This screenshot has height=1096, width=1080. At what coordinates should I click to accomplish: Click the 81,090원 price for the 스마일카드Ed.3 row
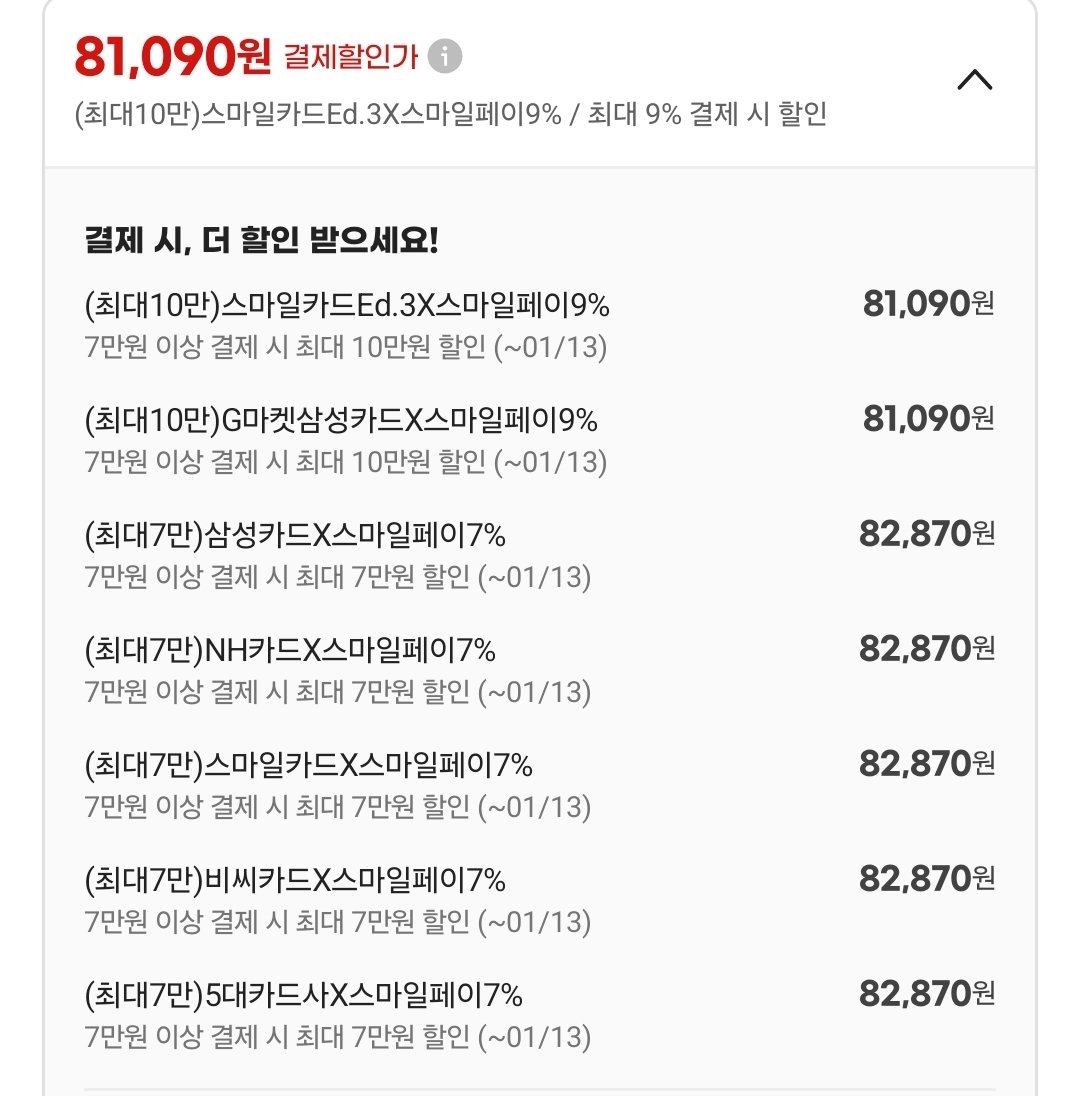pos(928,303)
